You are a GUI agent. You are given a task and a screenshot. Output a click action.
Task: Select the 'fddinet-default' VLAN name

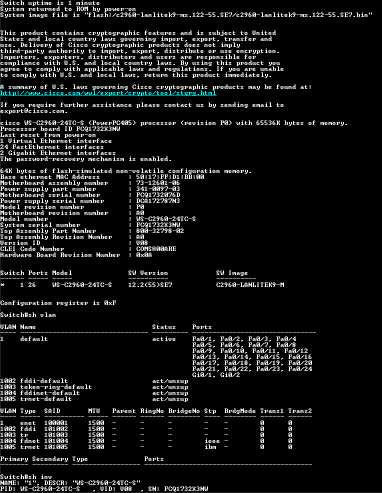(50, 393)
